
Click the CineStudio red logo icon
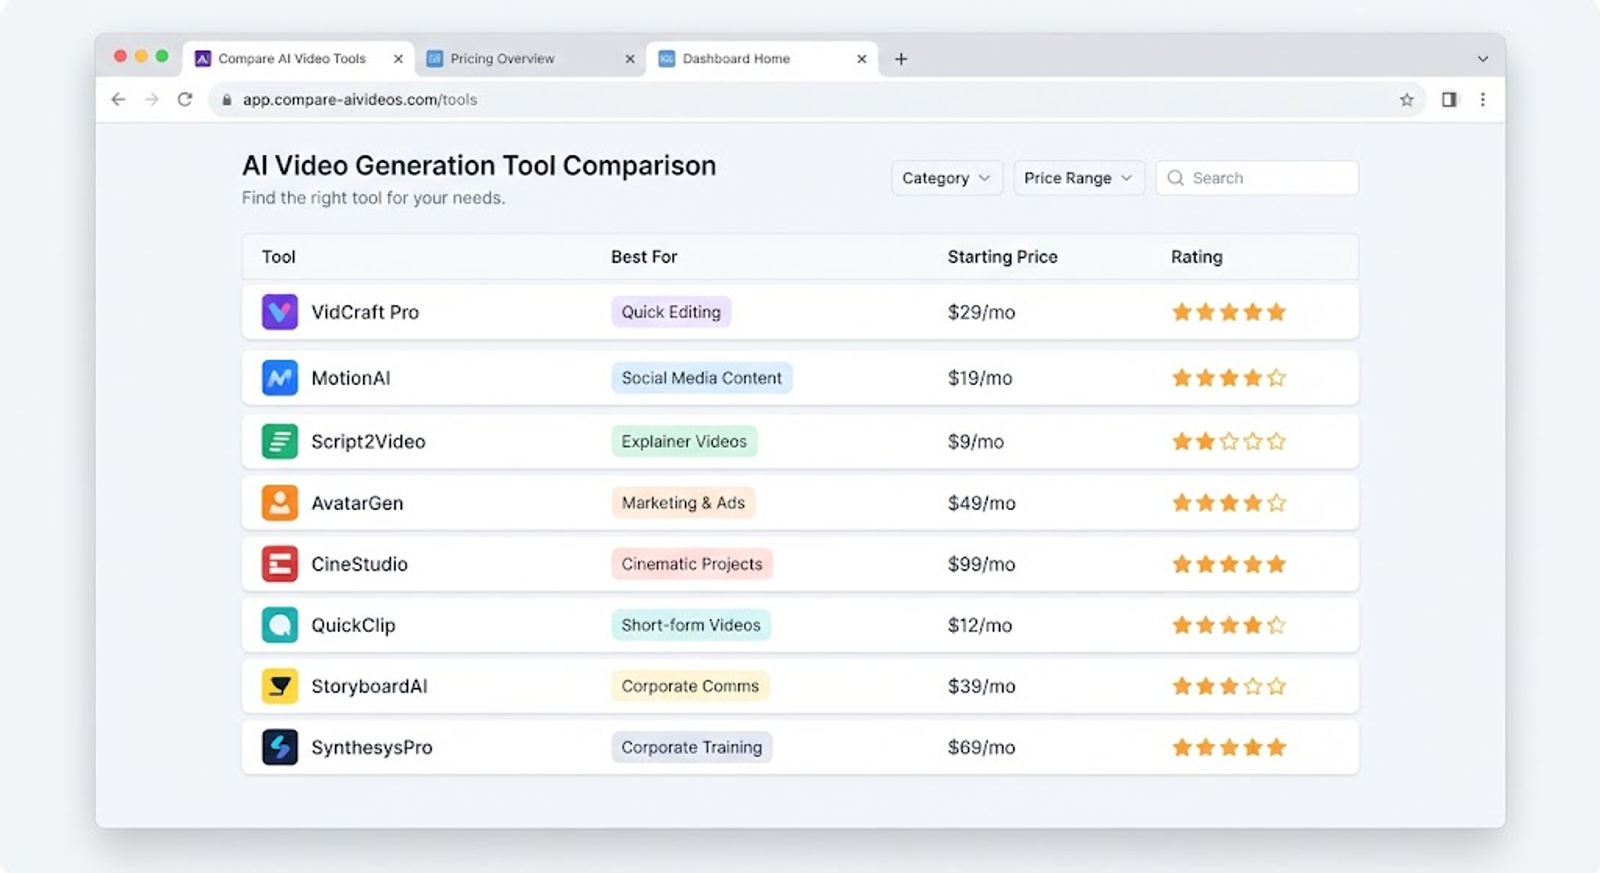[x=280, y=564]
